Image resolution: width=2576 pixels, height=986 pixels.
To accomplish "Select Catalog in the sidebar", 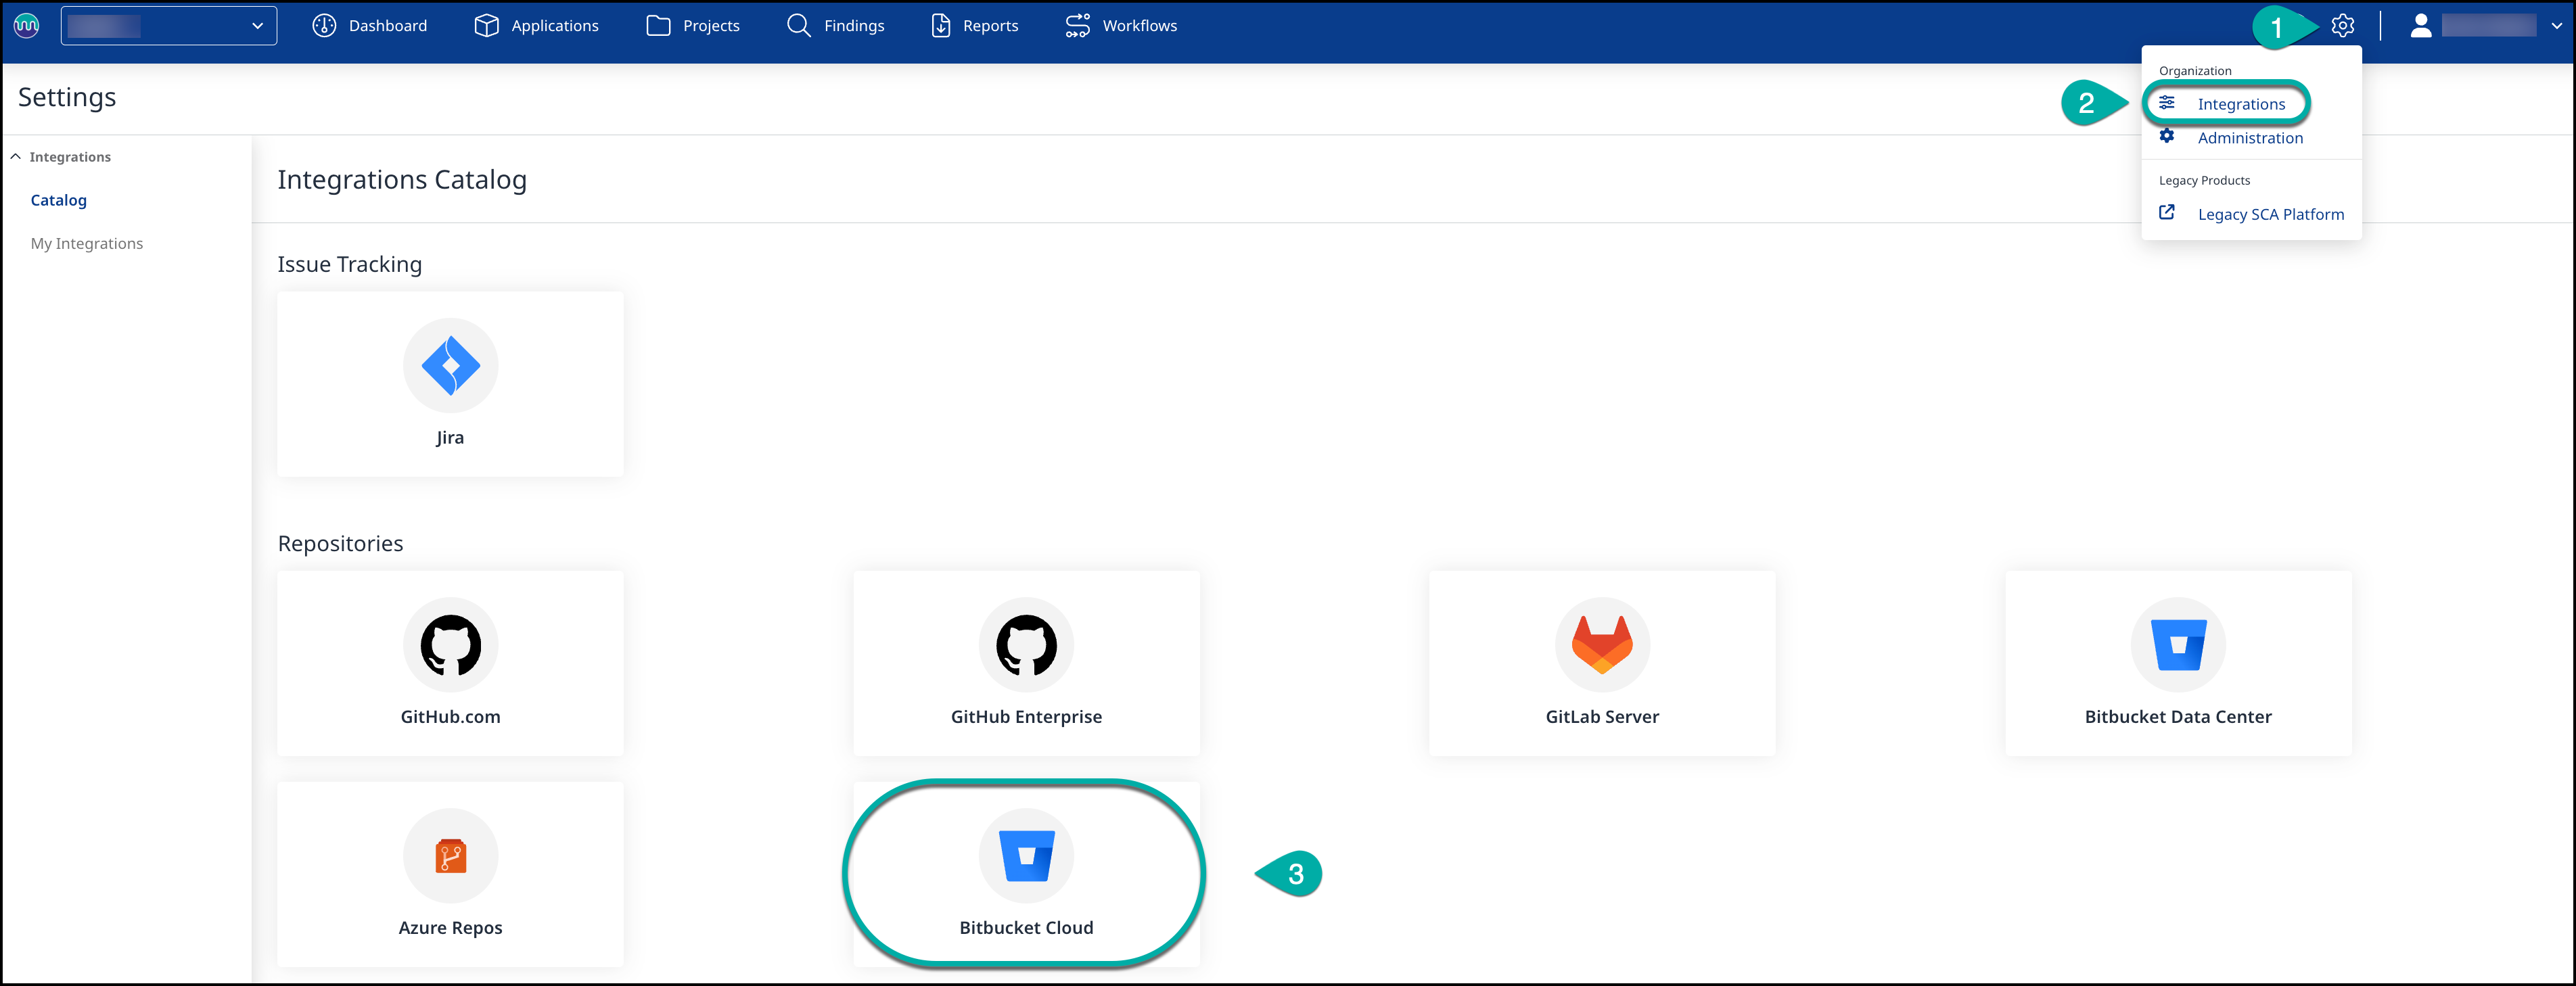I will (x=59, y=200).
